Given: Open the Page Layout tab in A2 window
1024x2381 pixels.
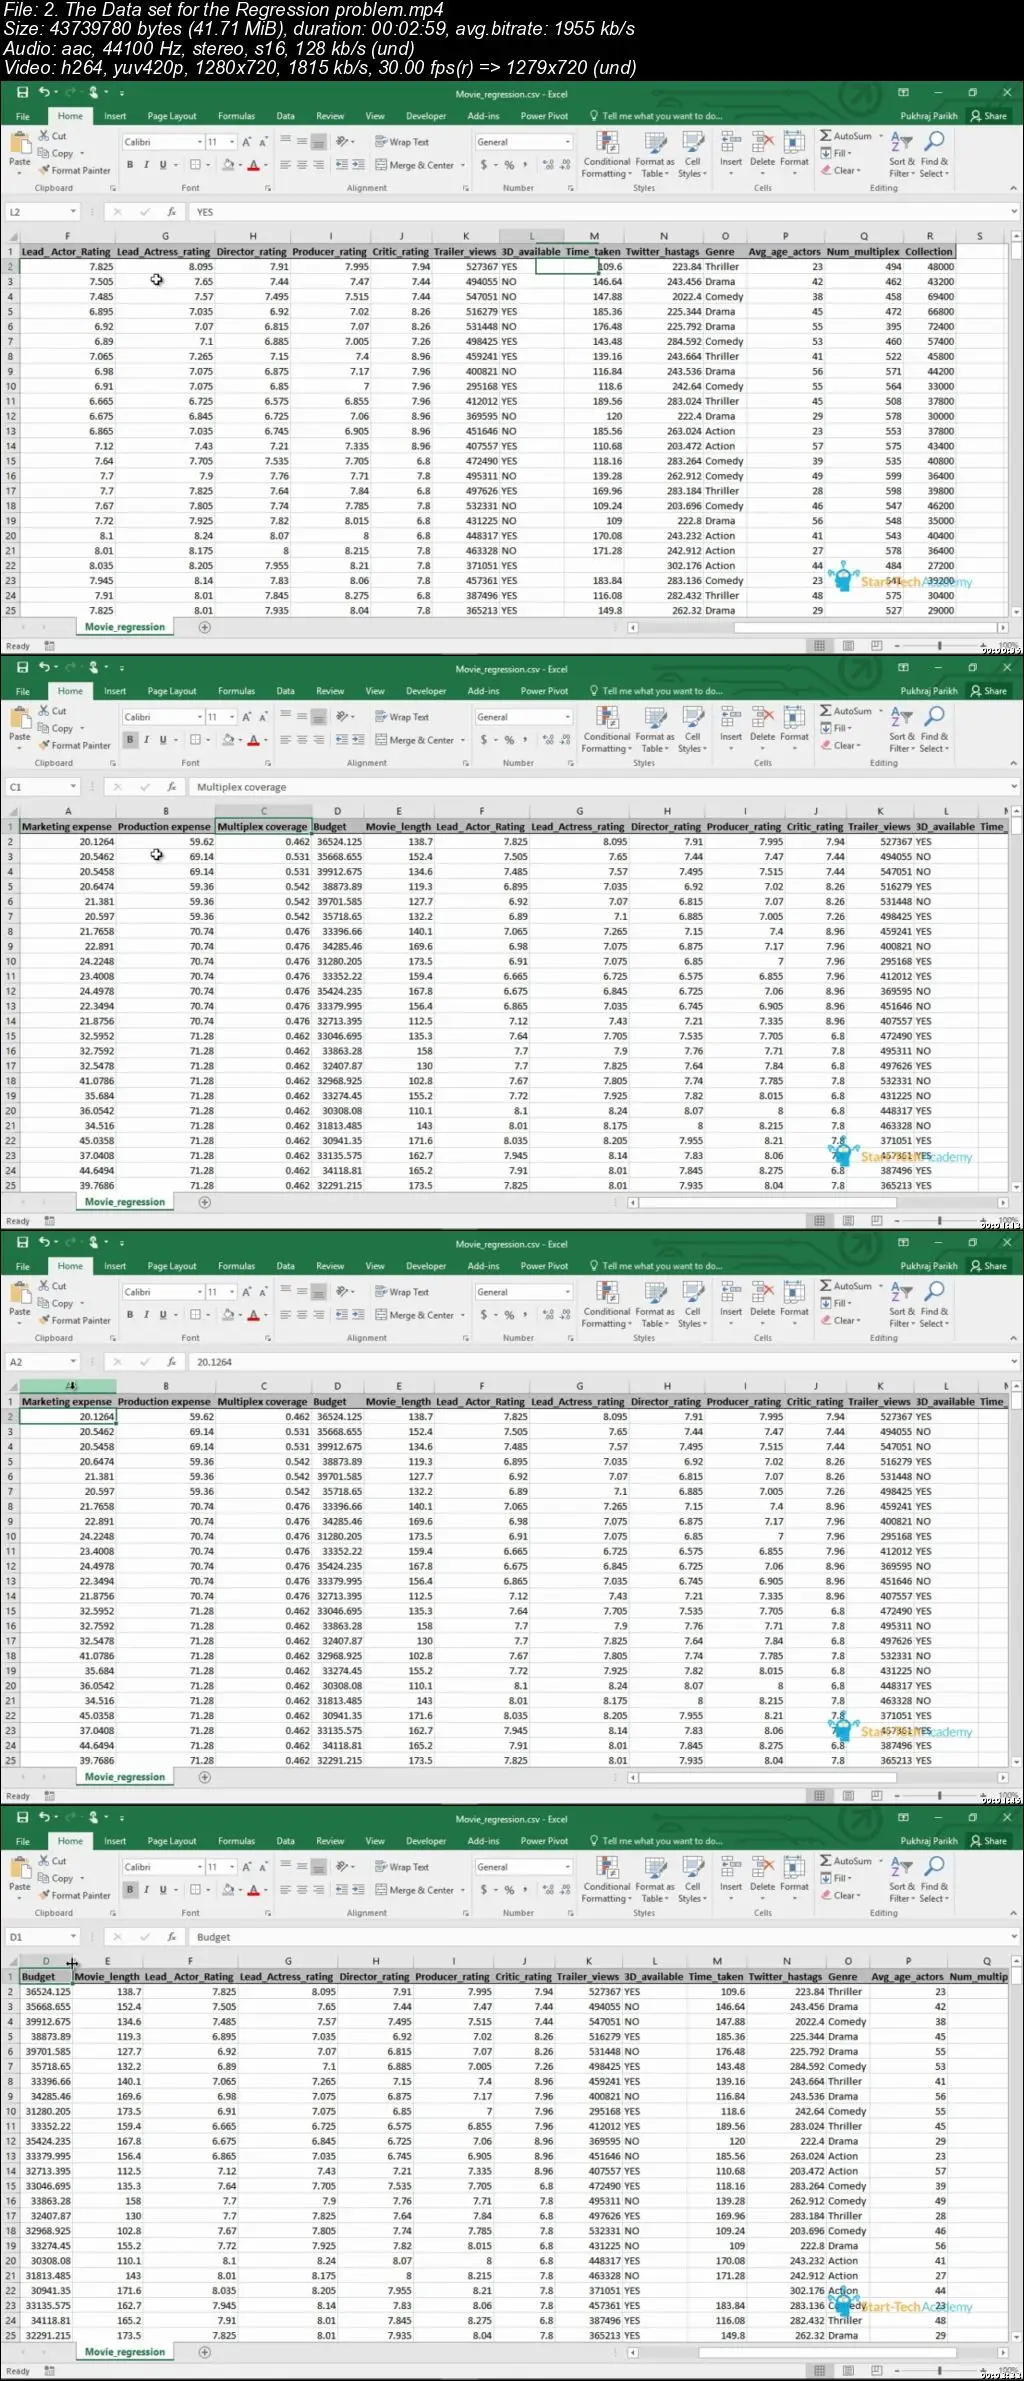Looking at the screenshot, I should coord(172,1266).
